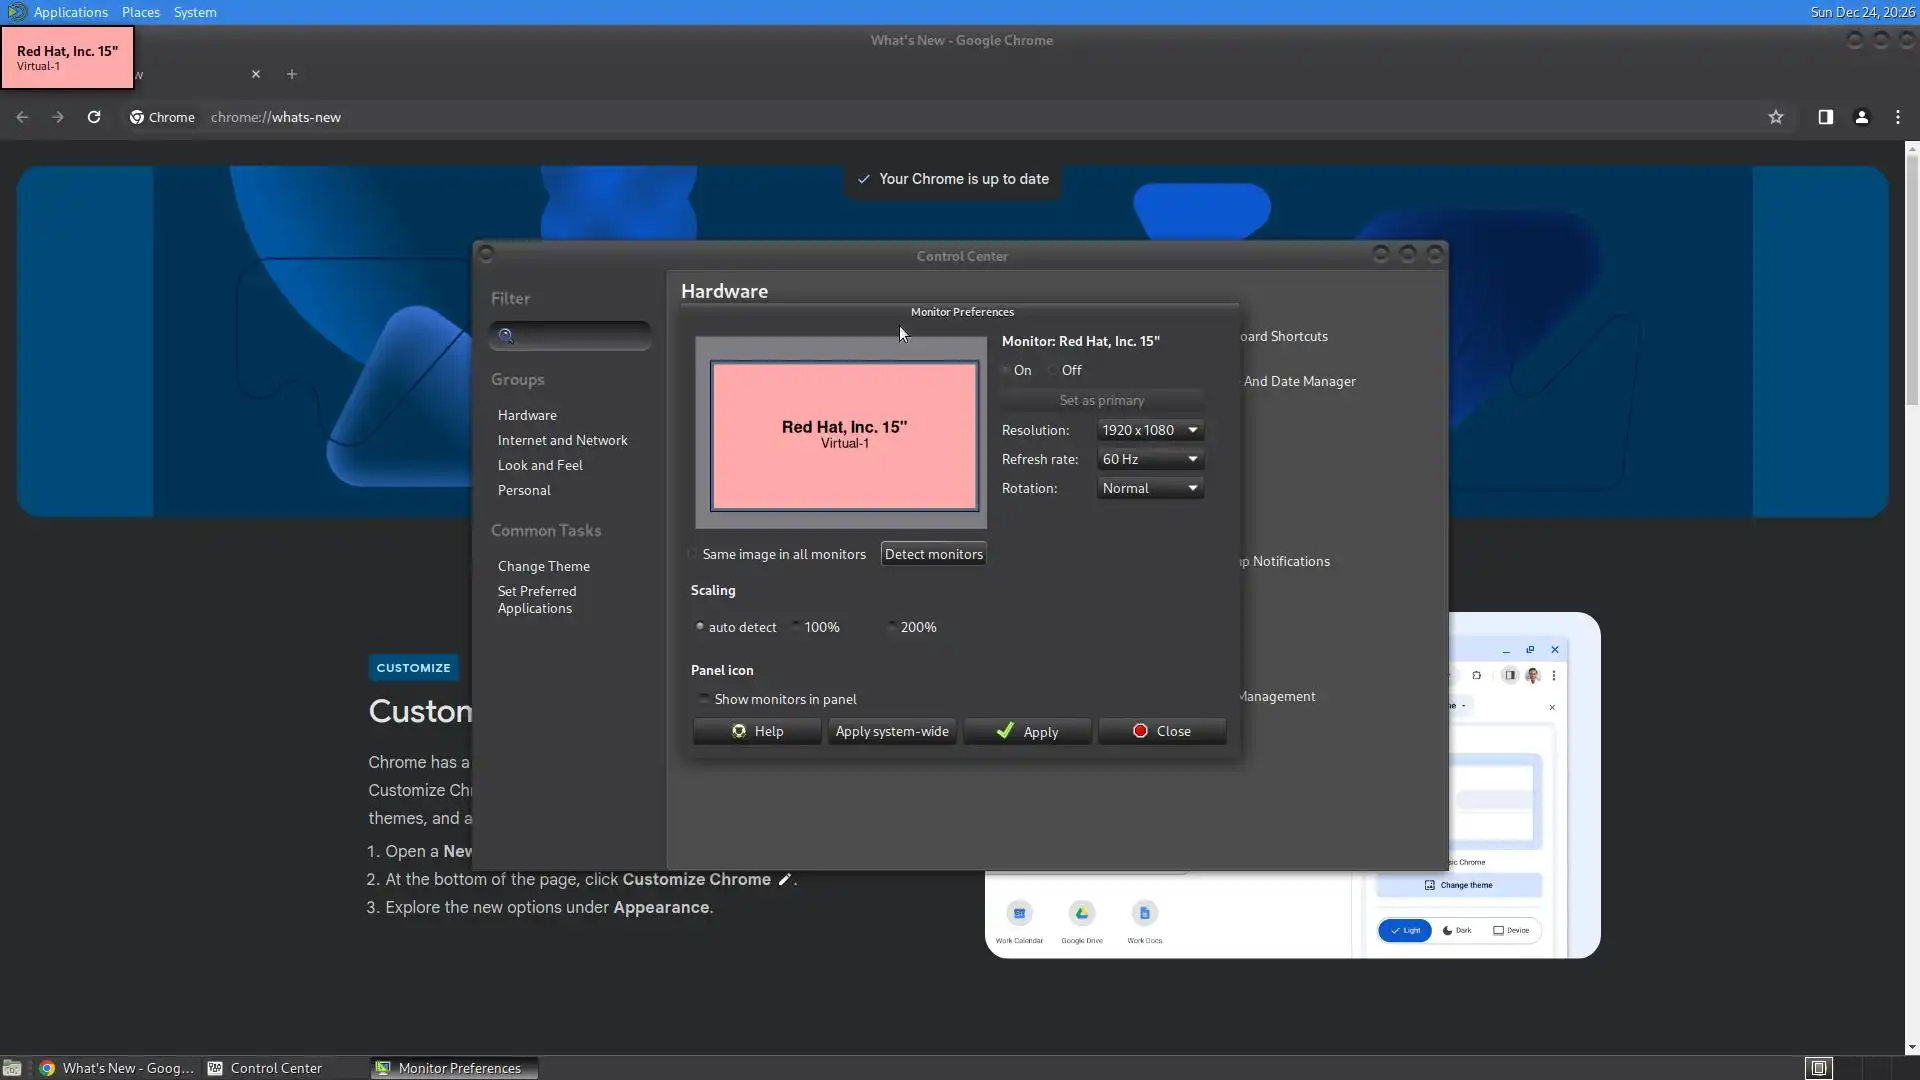Screen dimensions: 1920x1080
Task: Open the Resolution dropdown
Action: (1149, 430)
